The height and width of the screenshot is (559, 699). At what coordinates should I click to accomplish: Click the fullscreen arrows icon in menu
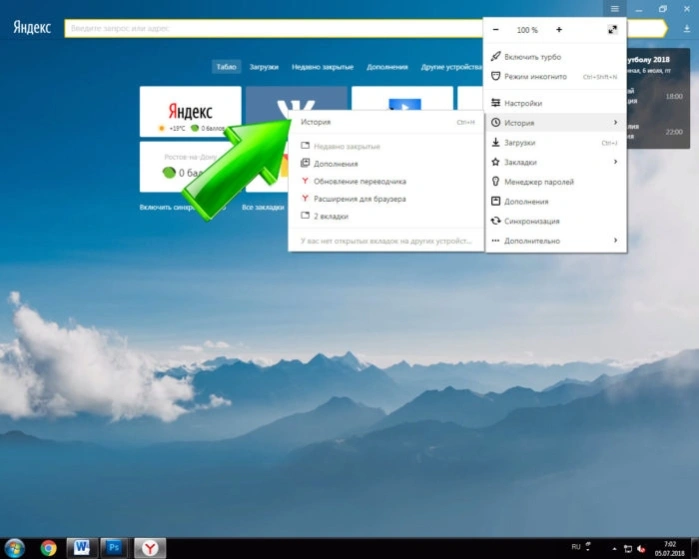coord(613,30)
